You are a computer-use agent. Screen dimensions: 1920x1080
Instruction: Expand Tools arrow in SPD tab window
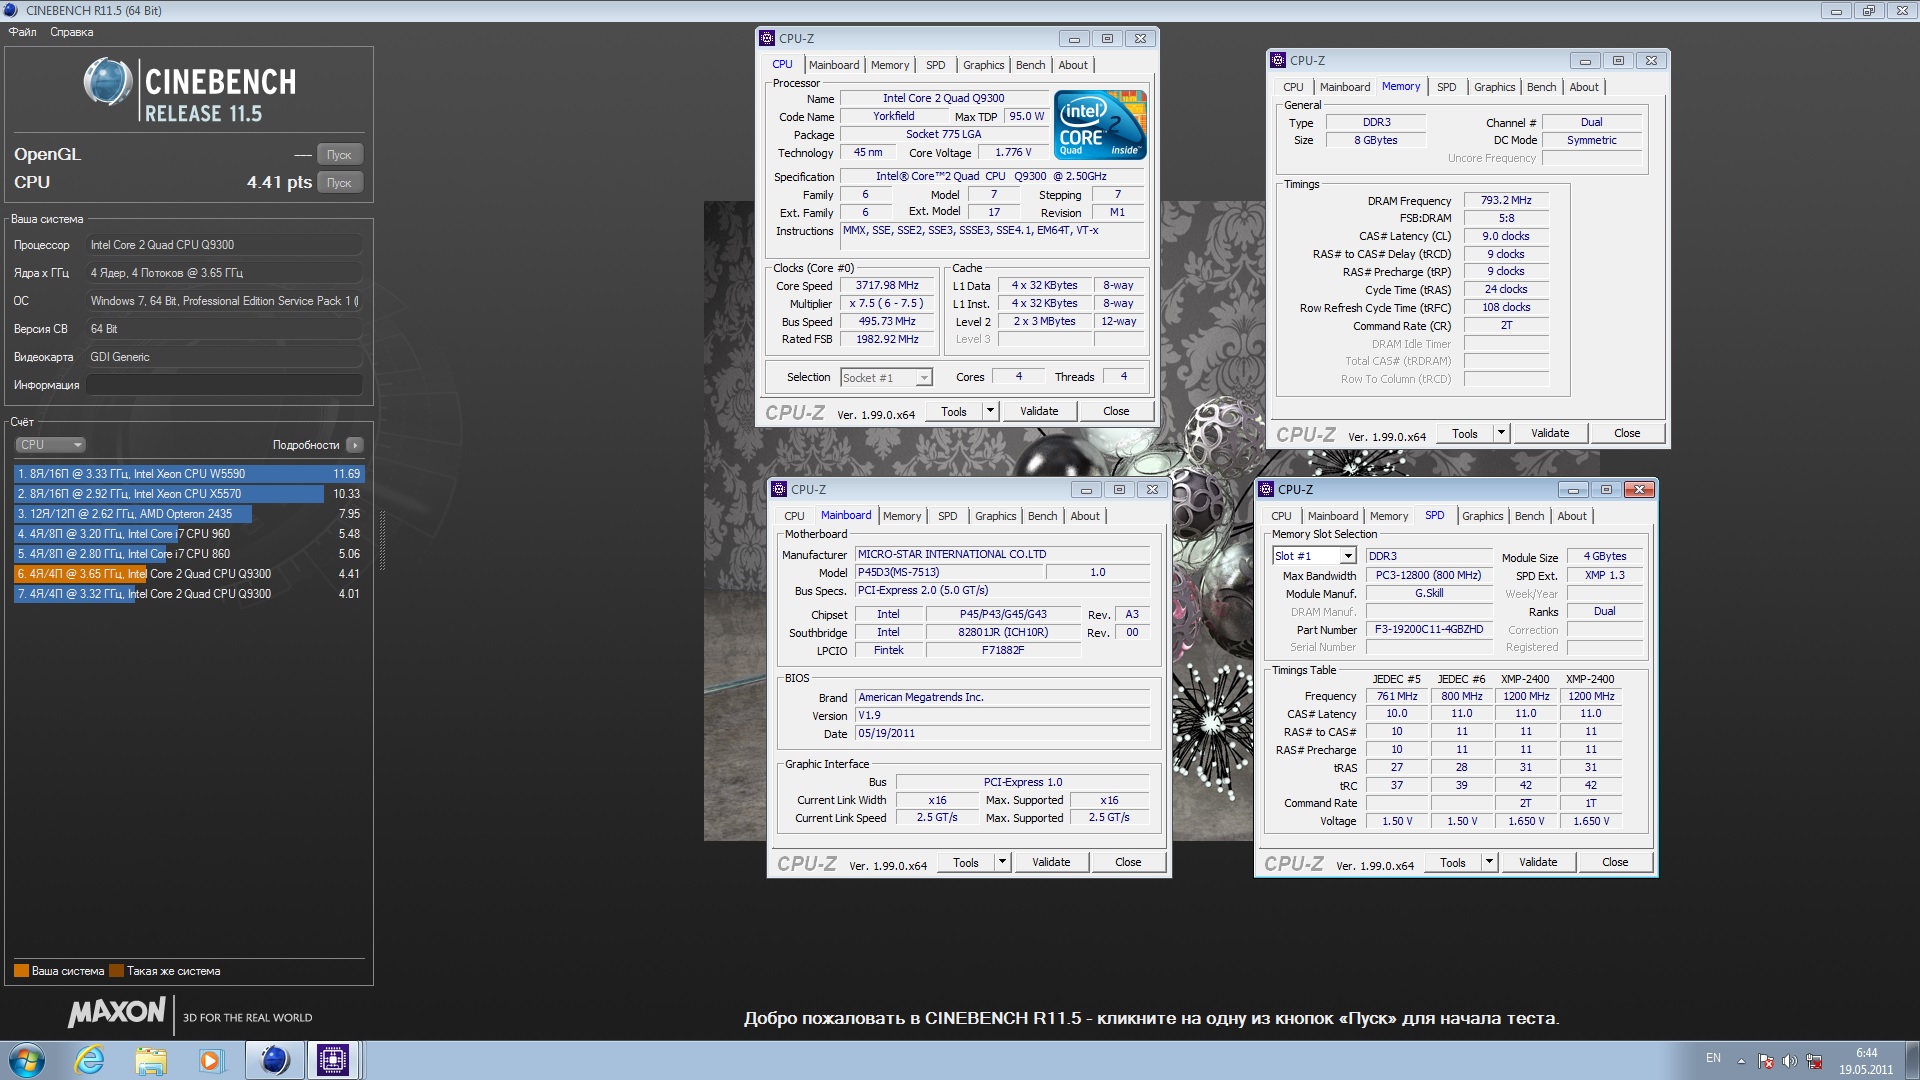click(x=1489, y=862)
